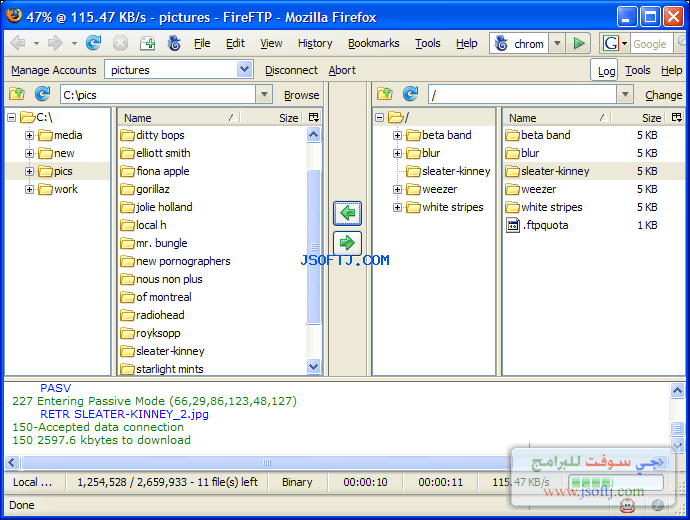Toggle the Log panel button
The image size is (690, 520).
click(x=606, y=70)
